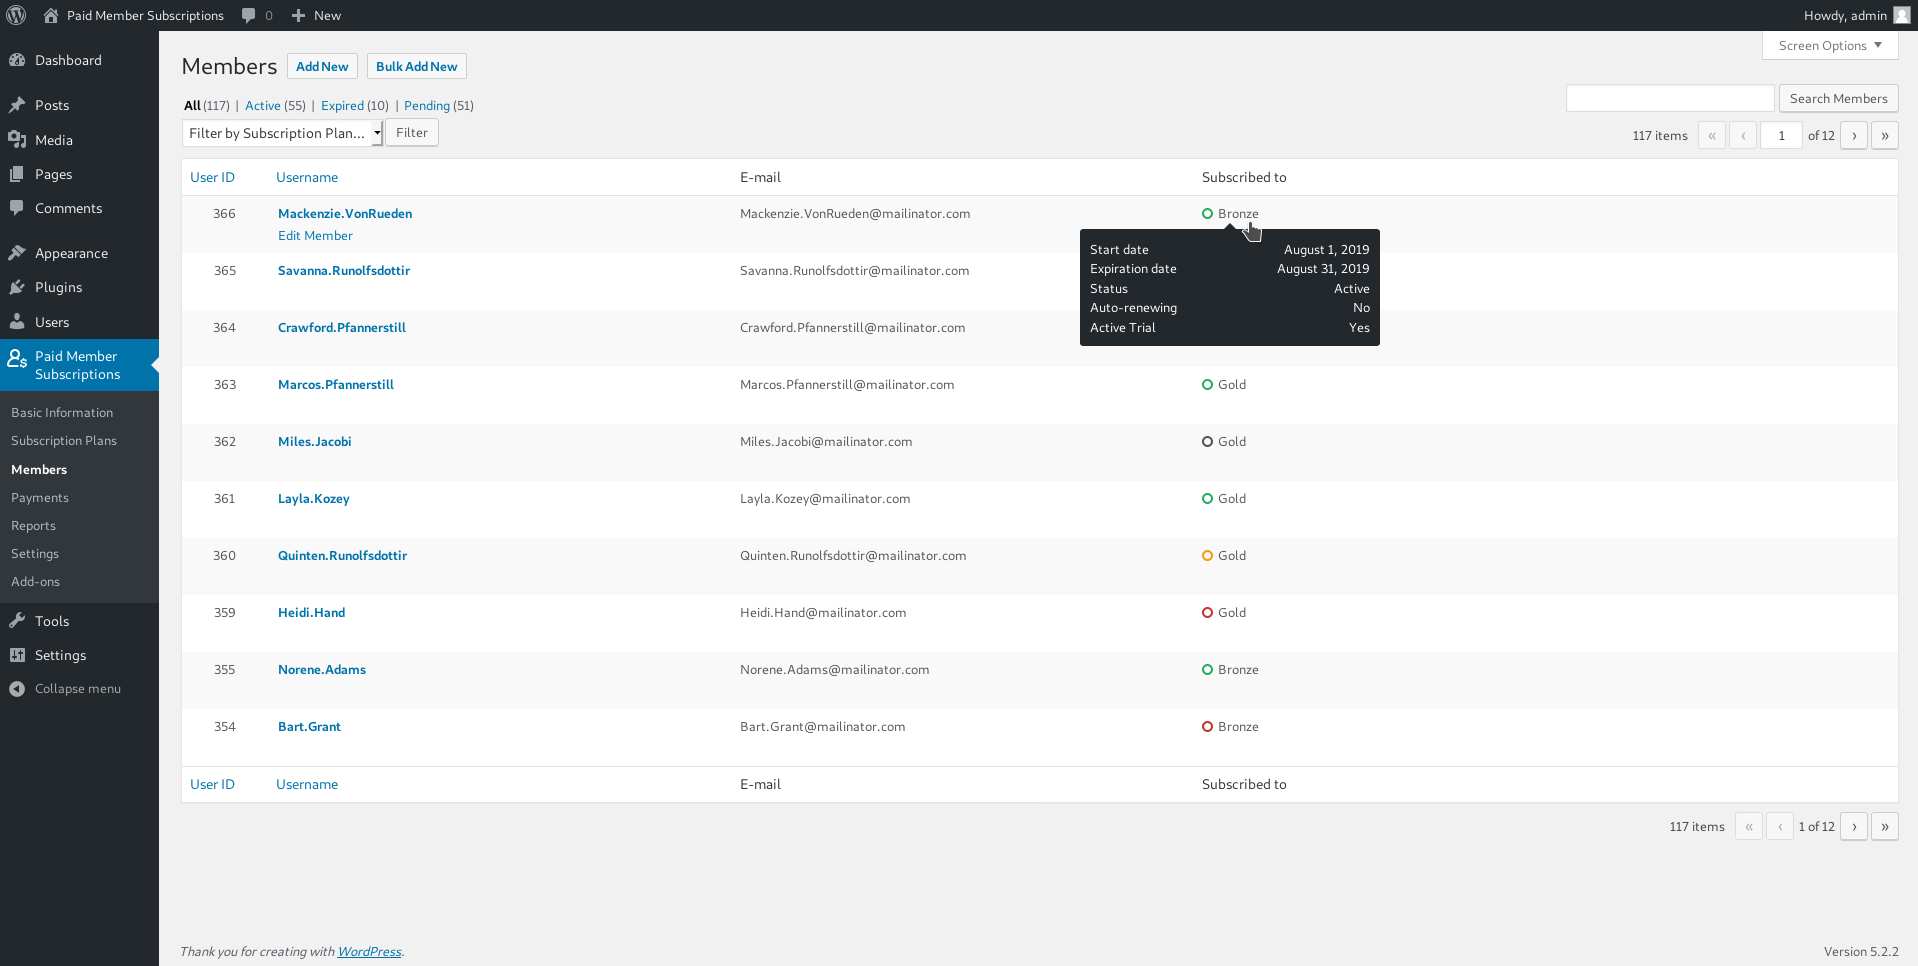Click the Appearance paintbrush icon
Screen dimensions: 1918x966
17,253
